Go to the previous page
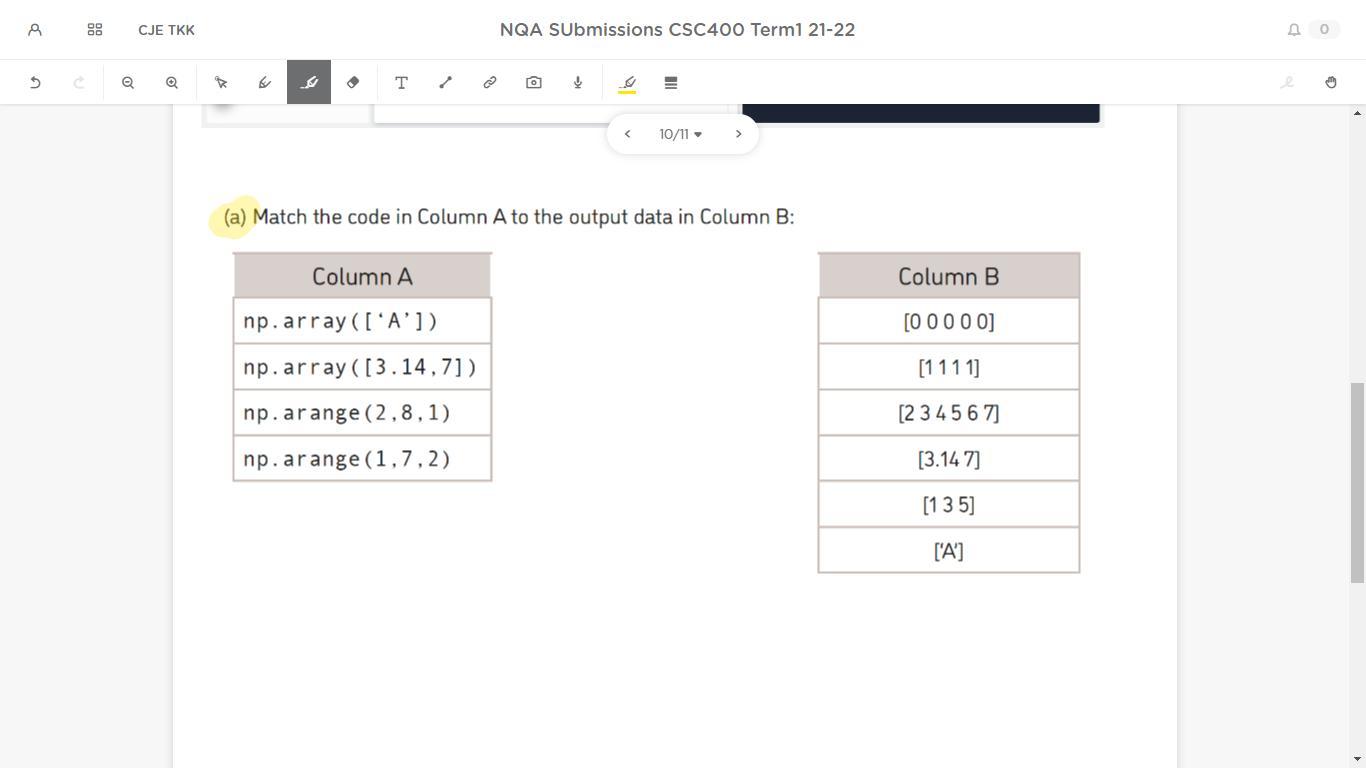Screen dimensions: 1366x768 click(627, 134)
